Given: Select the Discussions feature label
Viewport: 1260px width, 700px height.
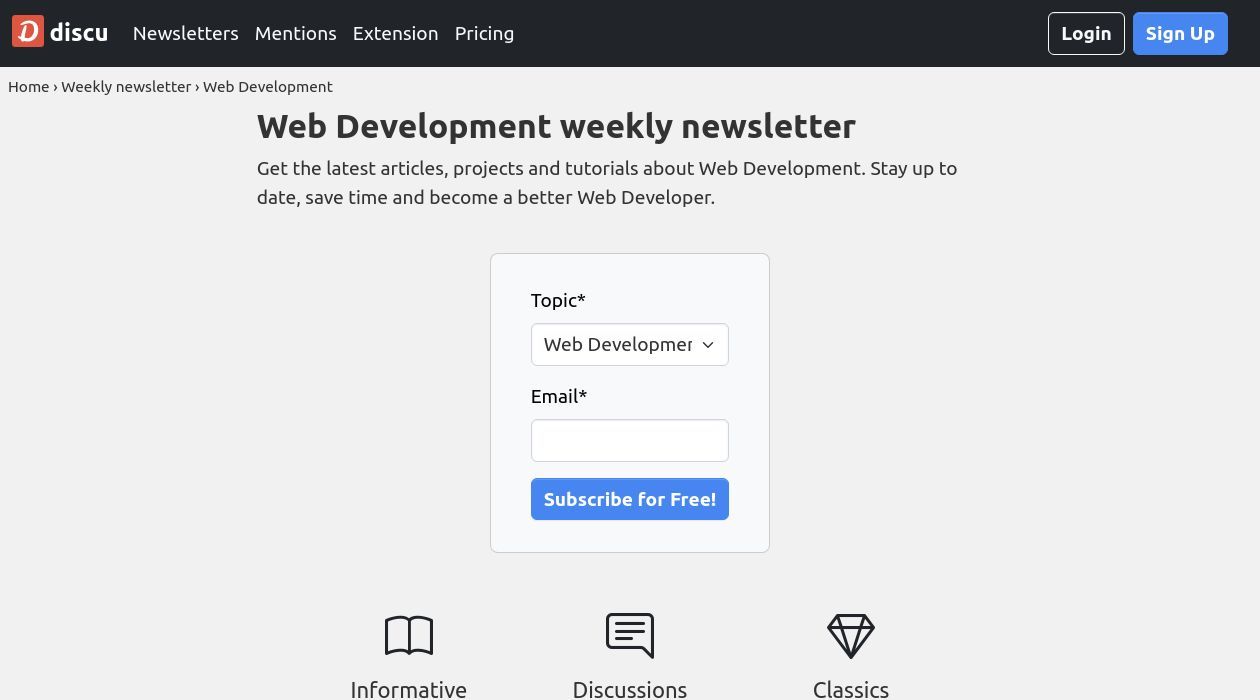Looking at the screenshot, I should click(630, 689).
